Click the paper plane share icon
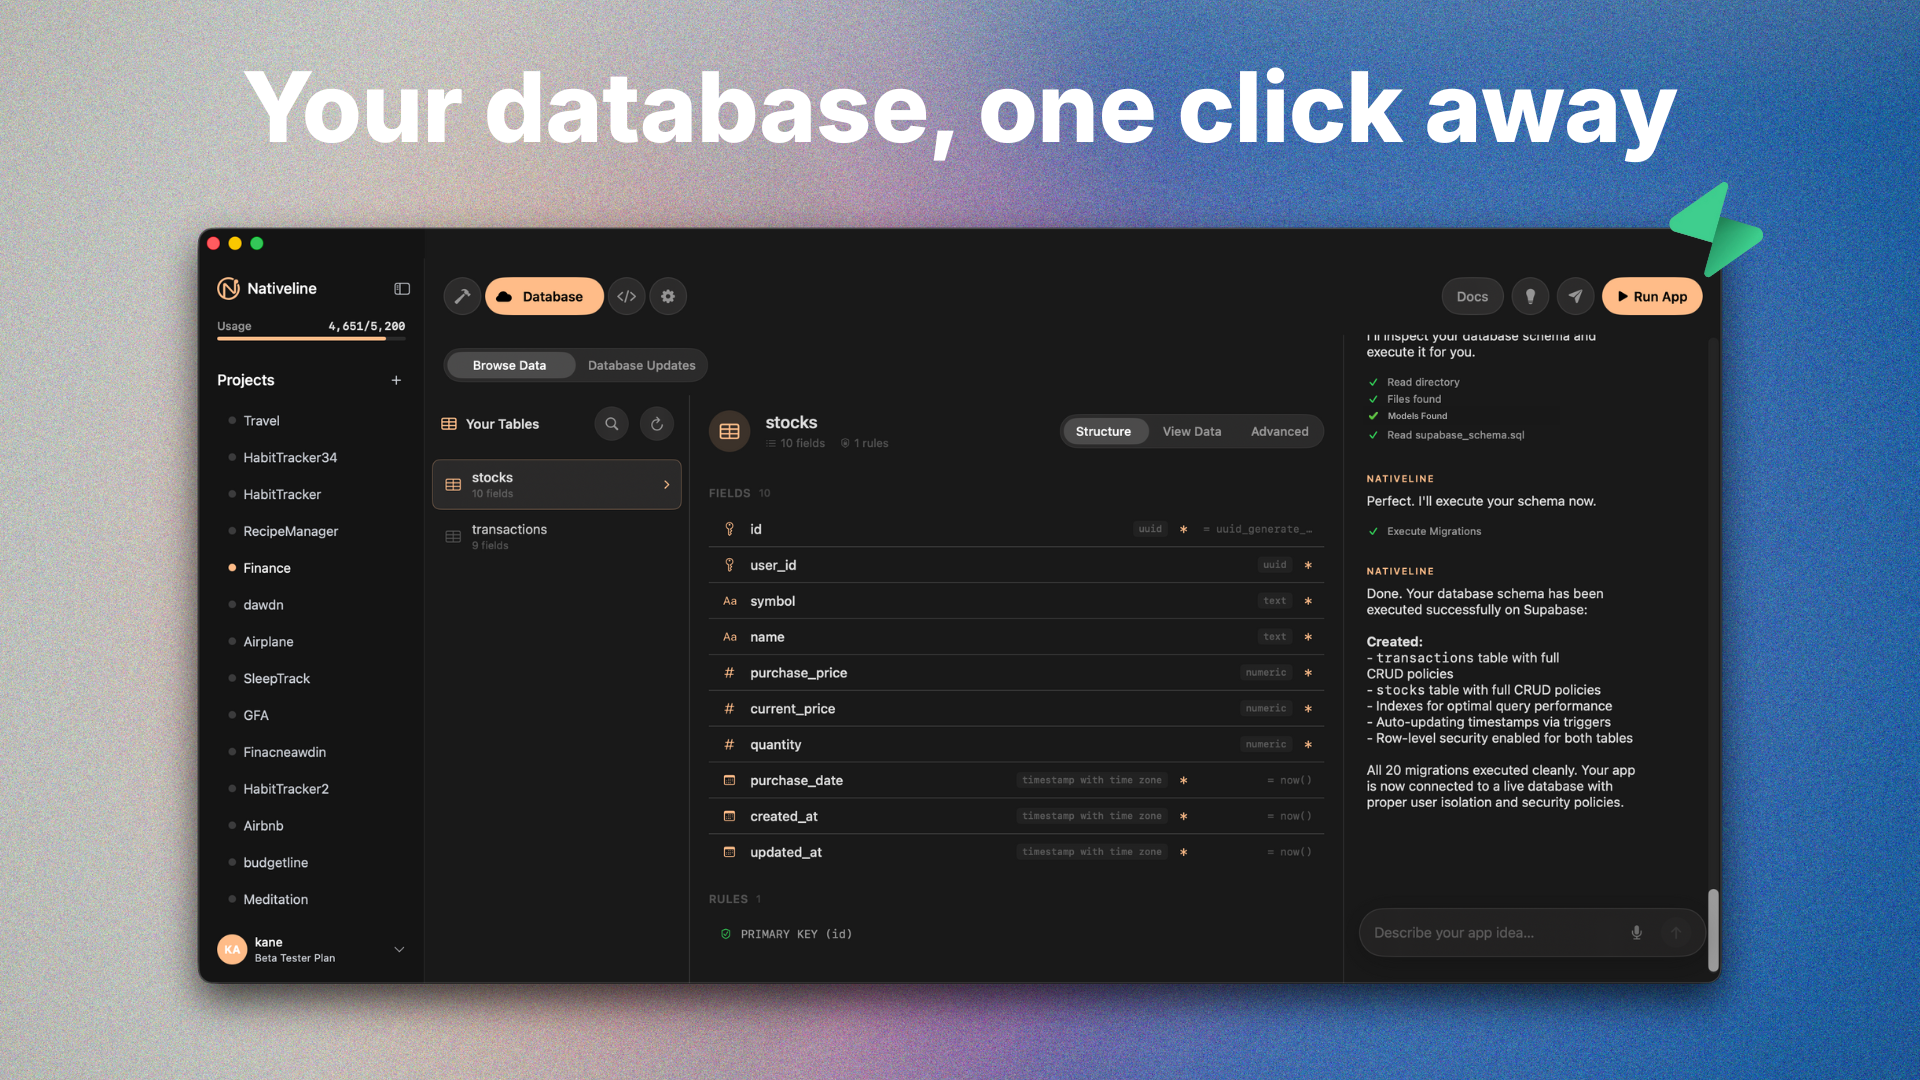The height and width of the screenshot is (1080, 1920). pos(1575,296)
